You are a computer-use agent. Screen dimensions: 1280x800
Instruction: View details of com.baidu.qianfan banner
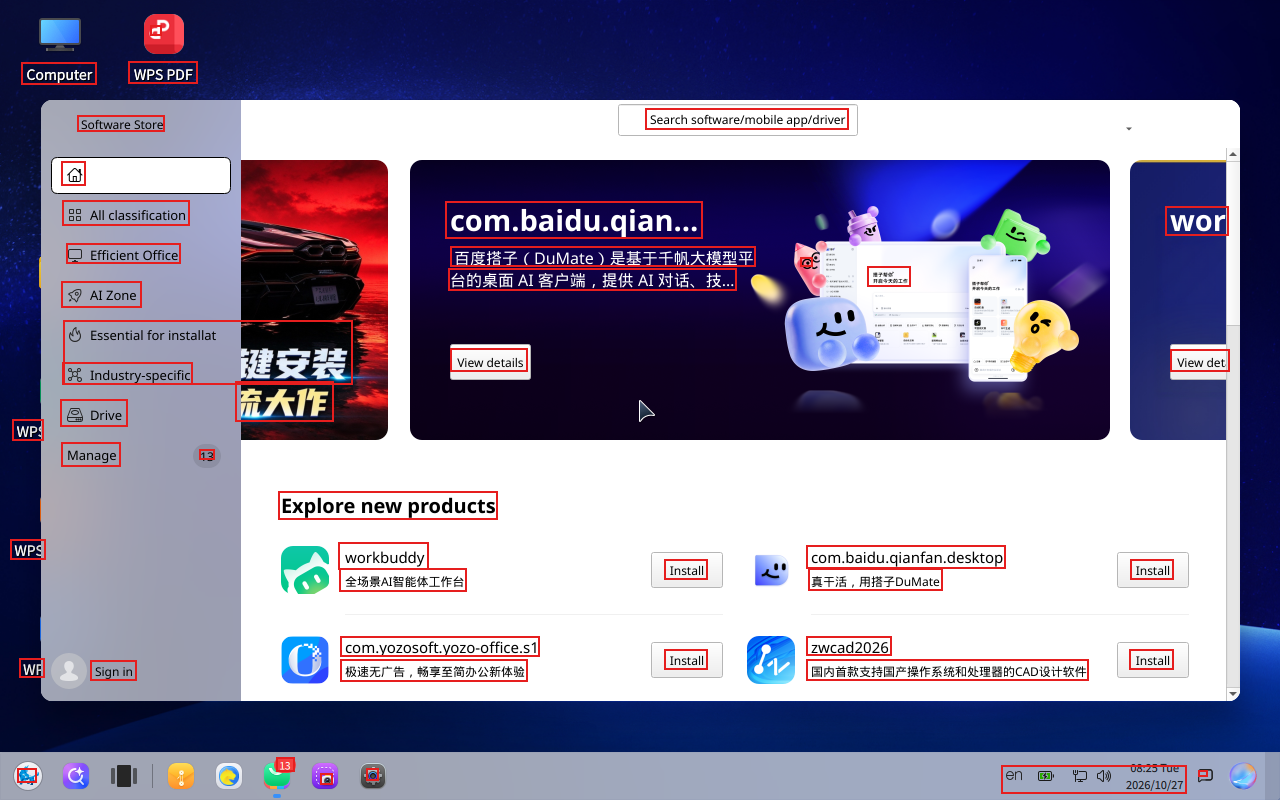tap(490, 362)
